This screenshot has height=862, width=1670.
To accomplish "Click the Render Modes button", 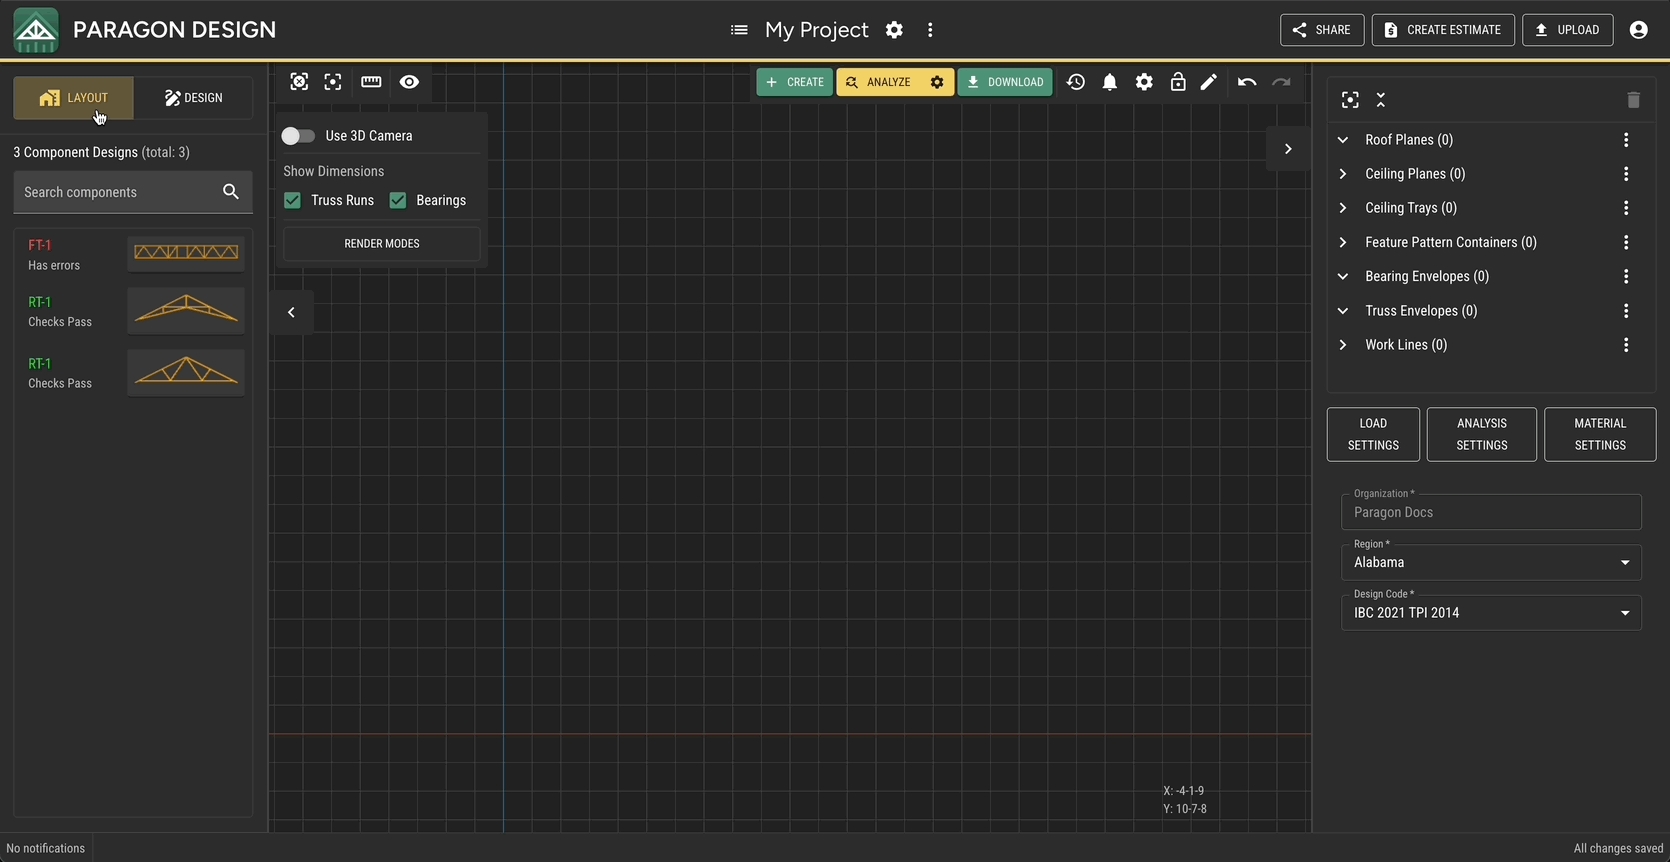I will coord(381,243).
